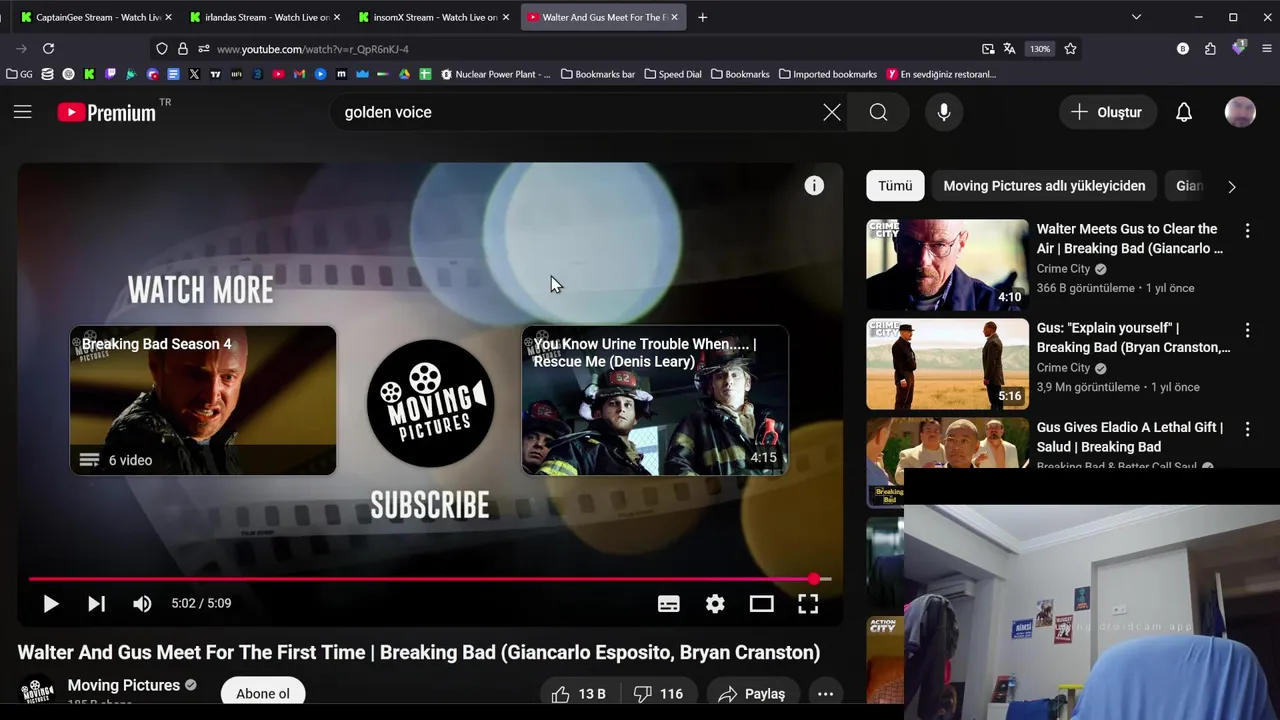Reload the page
1280x720 pixels.
click(48, 48)
